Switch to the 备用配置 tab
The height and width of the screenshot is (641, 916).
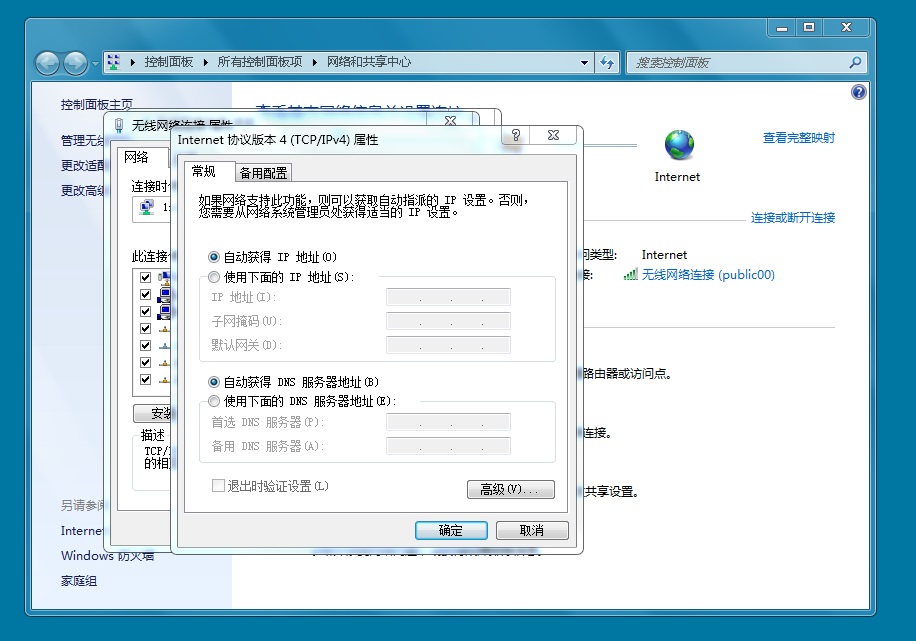point(263,173)
